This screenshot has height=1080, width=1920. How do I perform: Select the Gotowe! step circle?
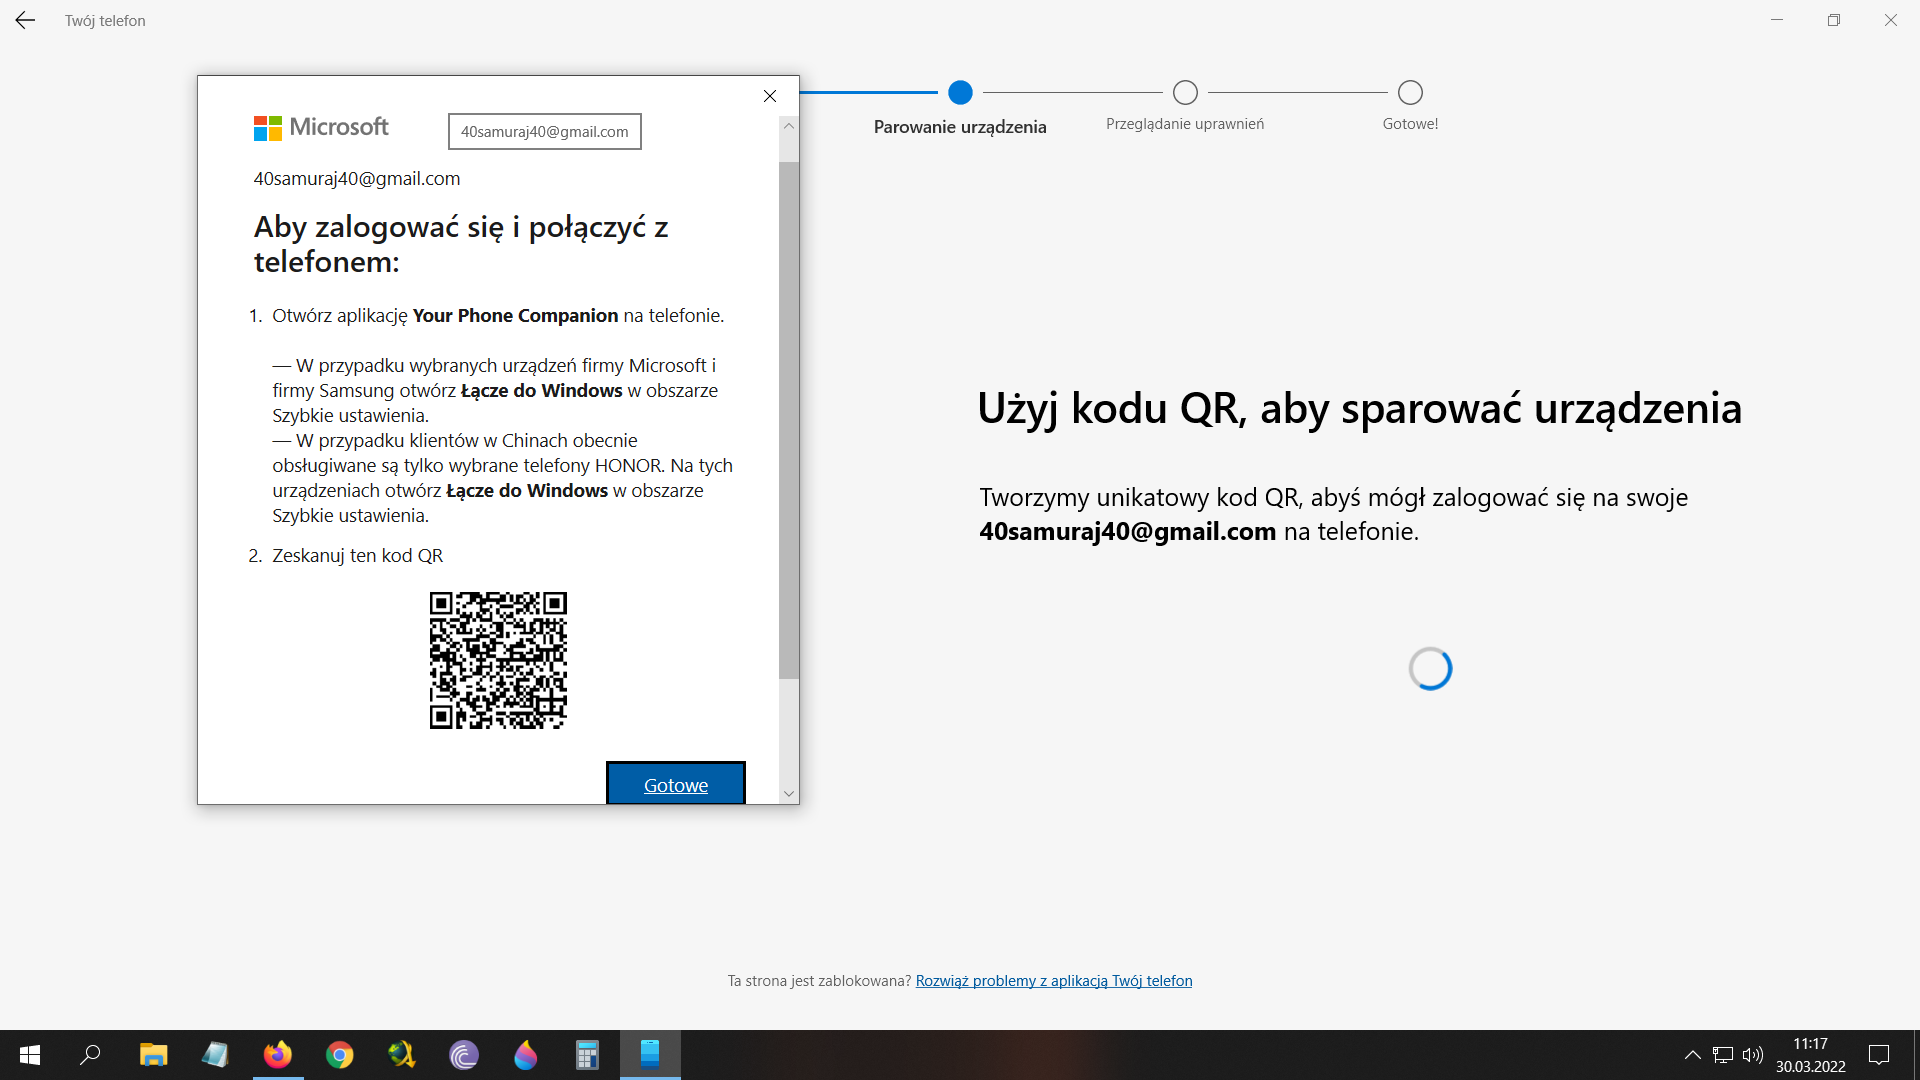[1410, 93]
